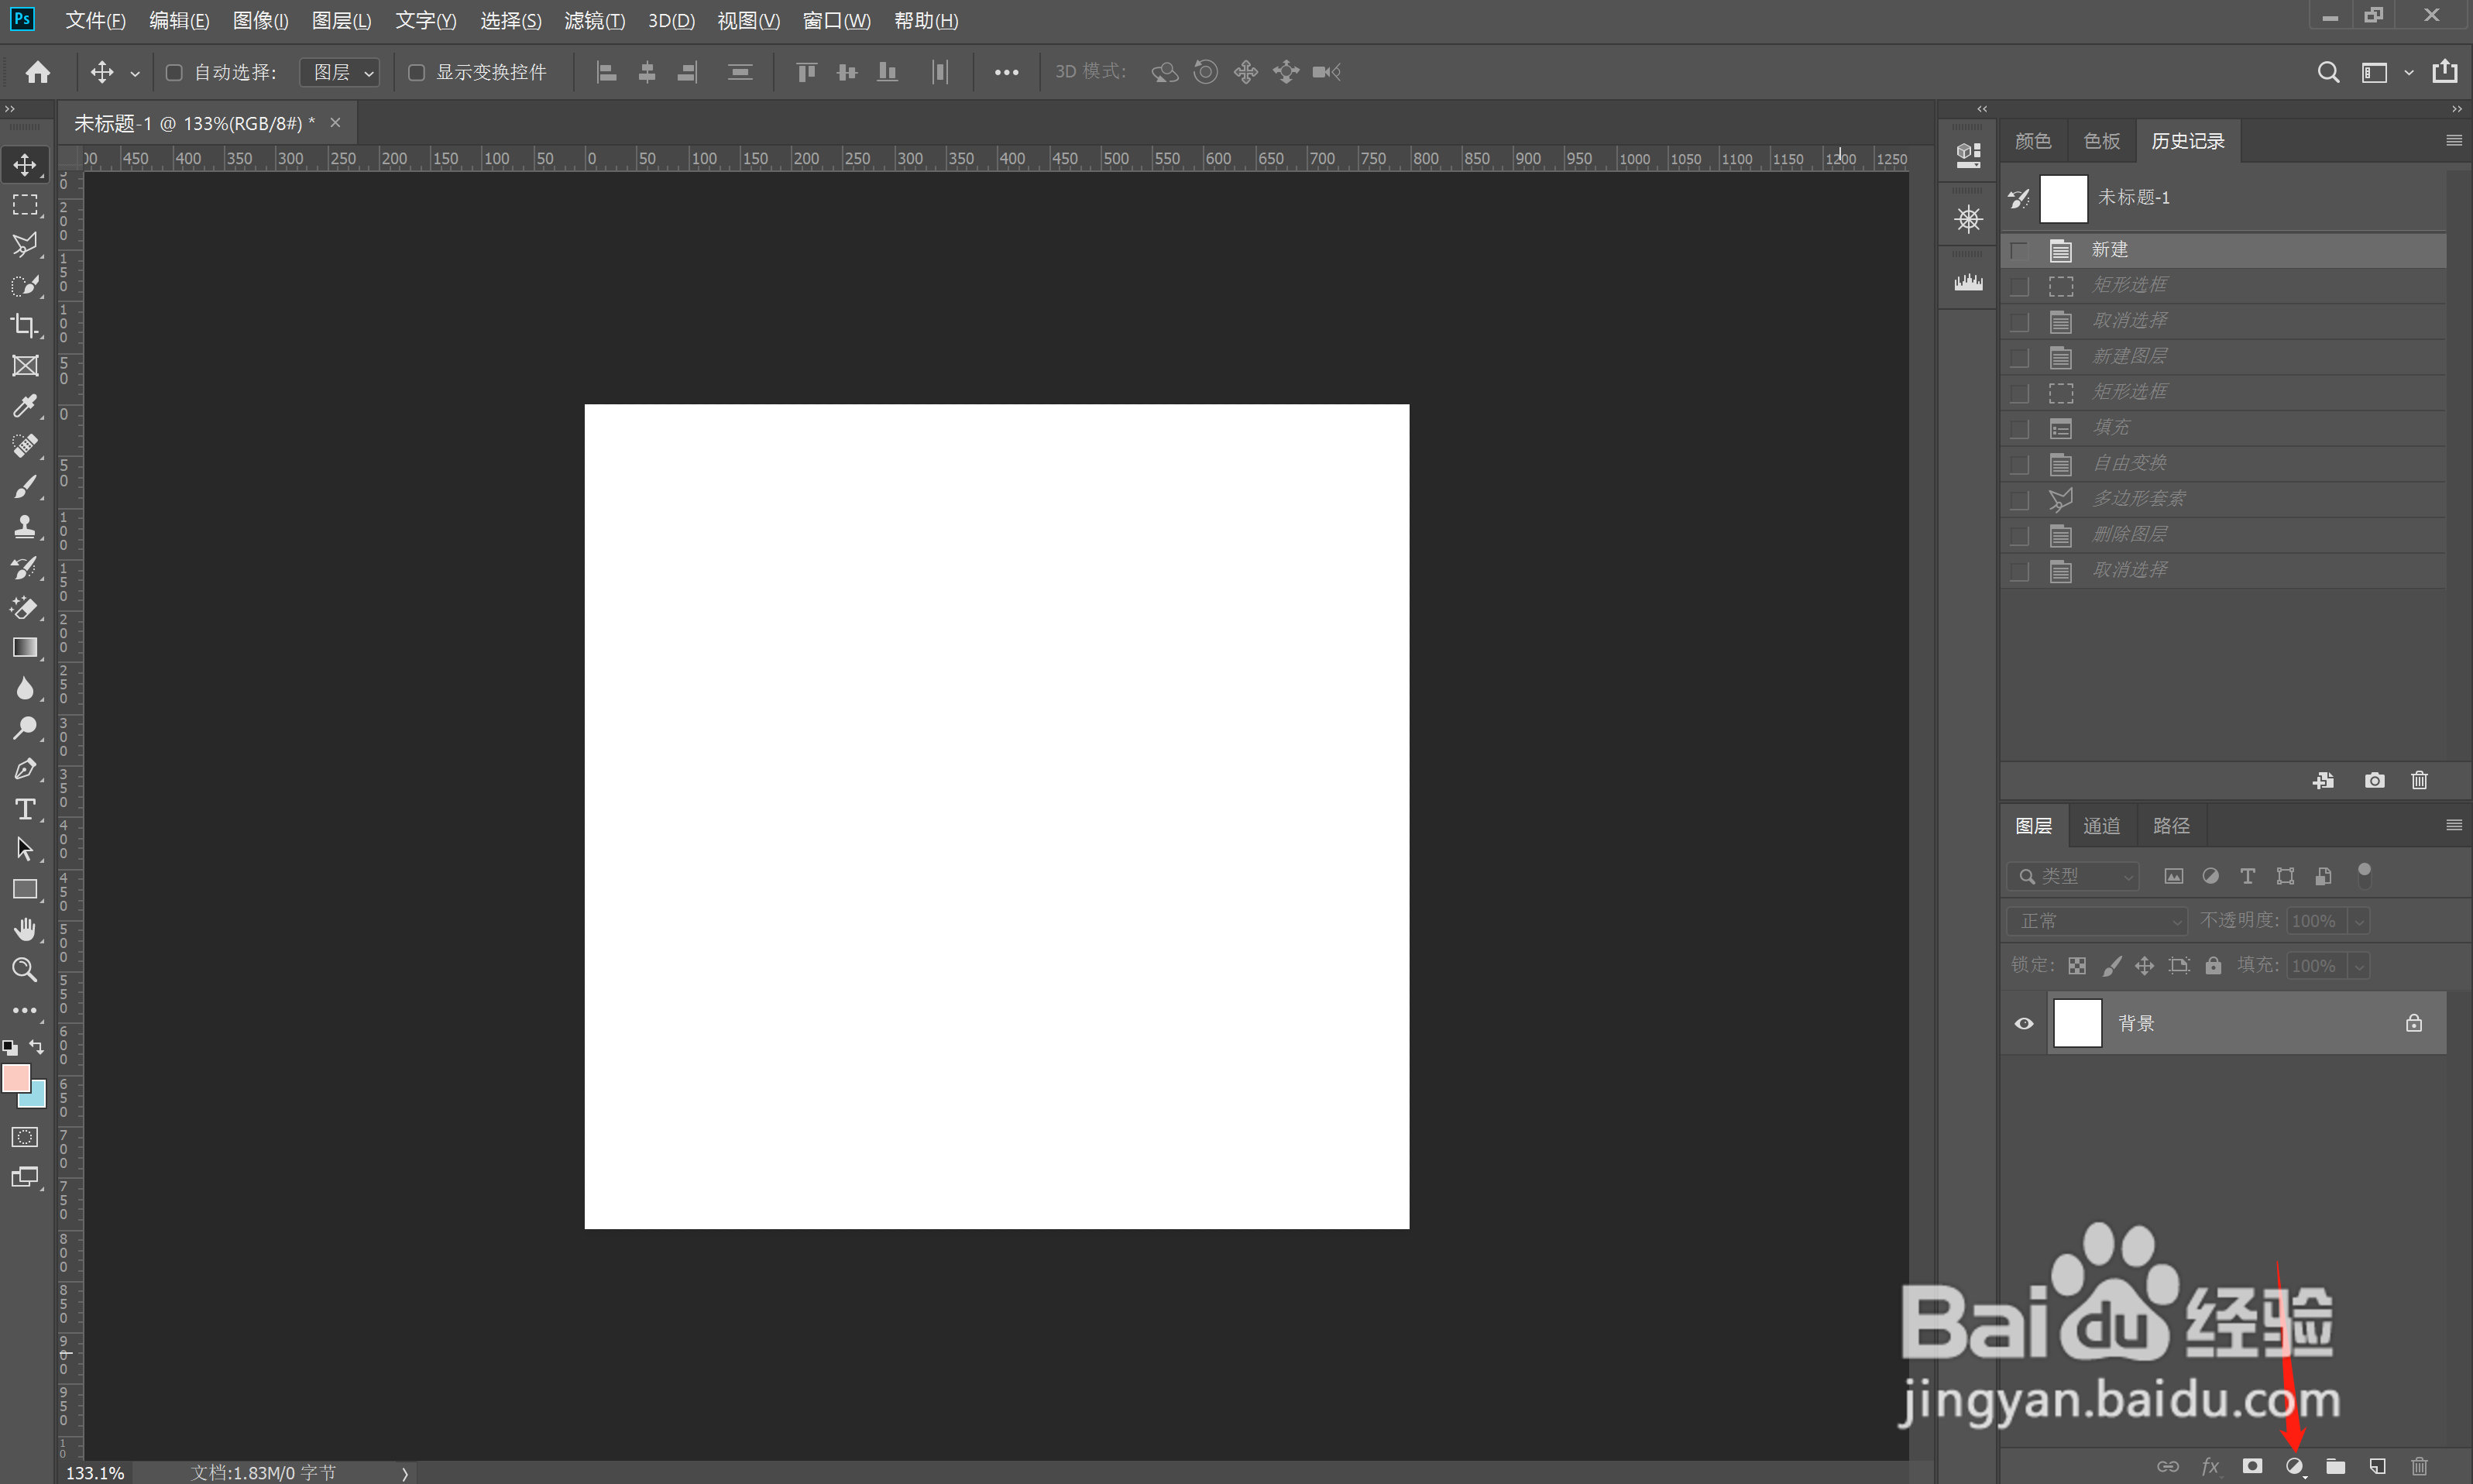This screenshot has height=1484, width=2473.
Task: Select the Frame tool
Action: point(25,366)
